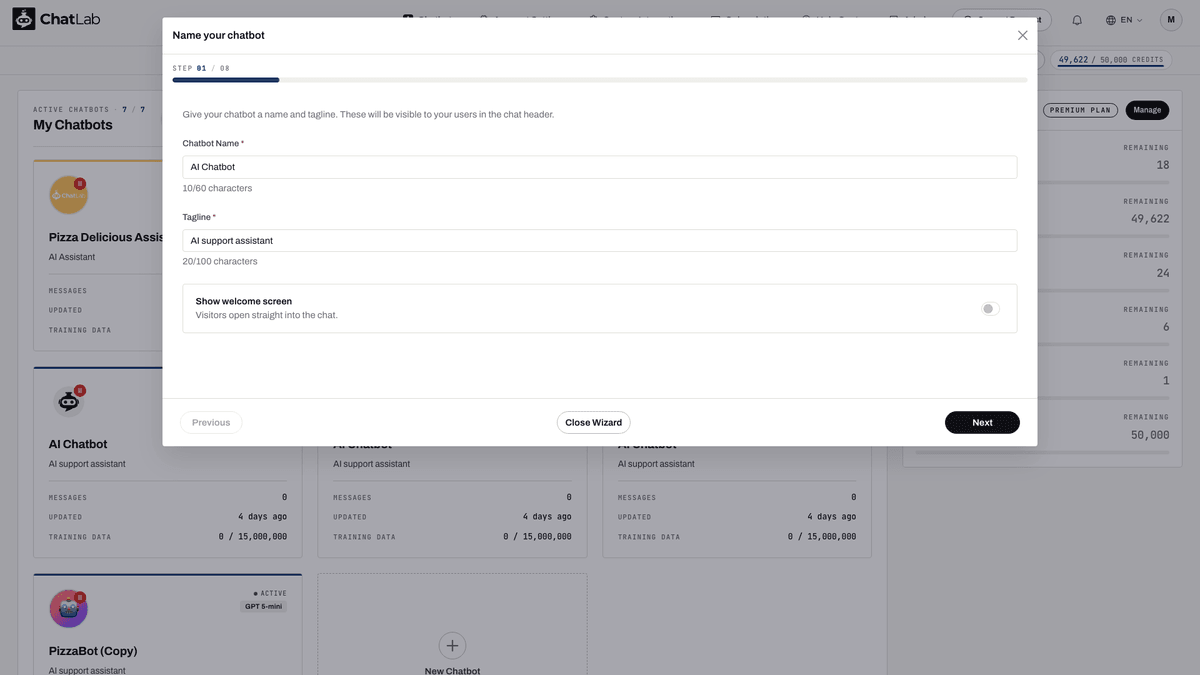Click the GPT 5-mini model badge
Image resolution: width=1200 pixels, height=675 pixels.
[264, 606]
